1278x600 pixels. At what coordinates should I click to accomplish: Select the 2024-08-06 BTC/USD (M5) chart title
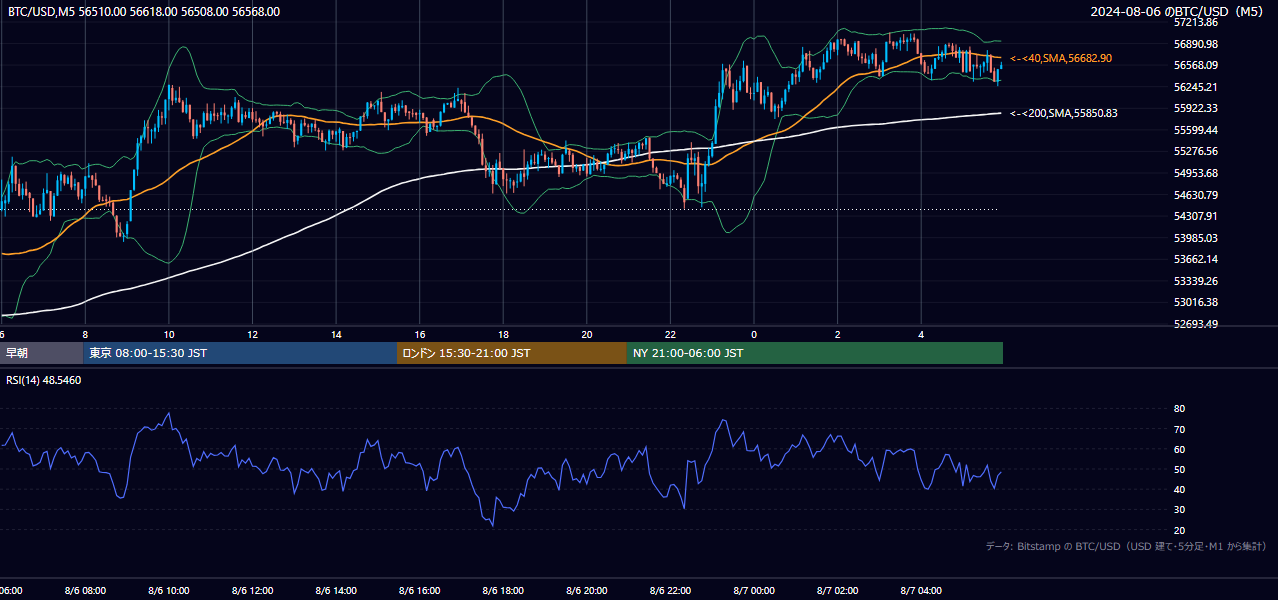click(x=1179, y=12)
